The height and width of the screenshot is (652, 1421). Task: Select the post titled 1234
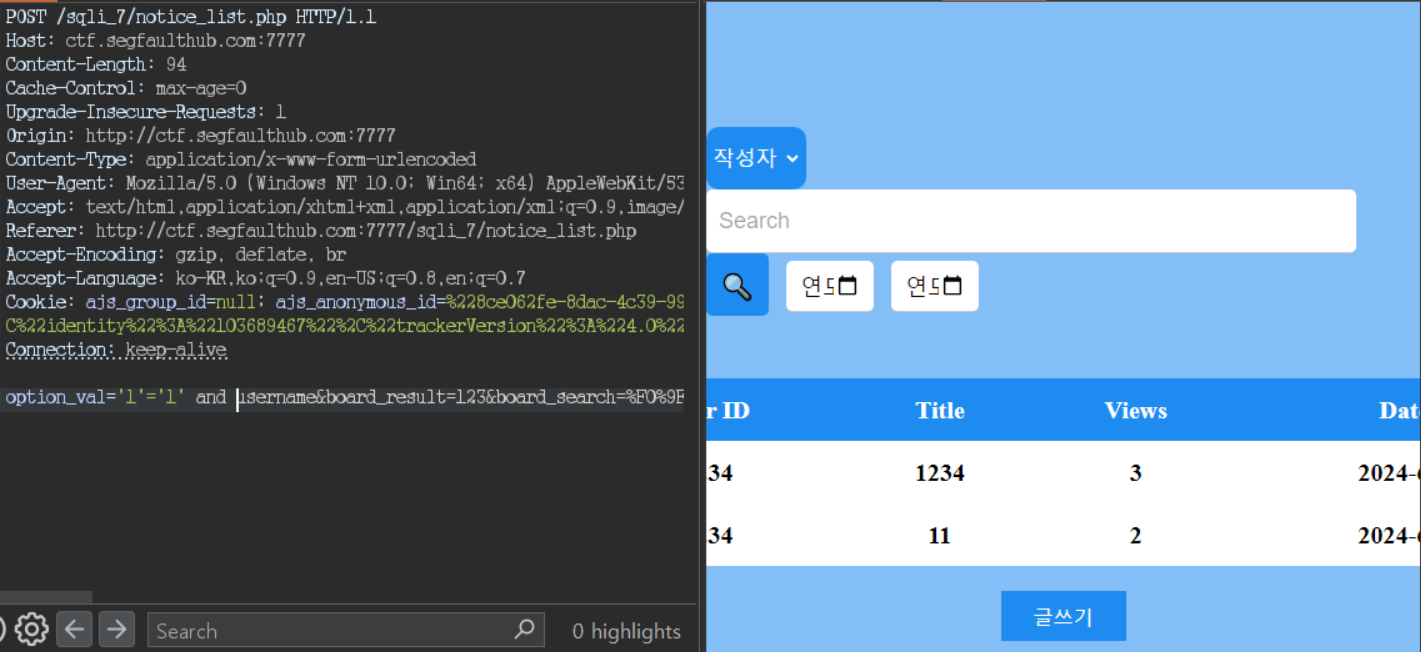click(x=940, y=473)
